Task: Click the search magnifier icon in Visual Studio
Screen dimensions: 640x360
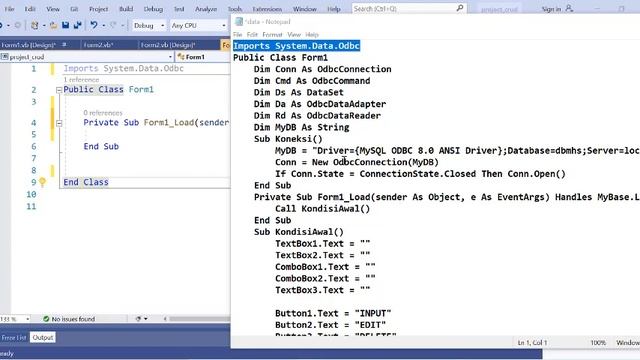Action: coord(460,8)
